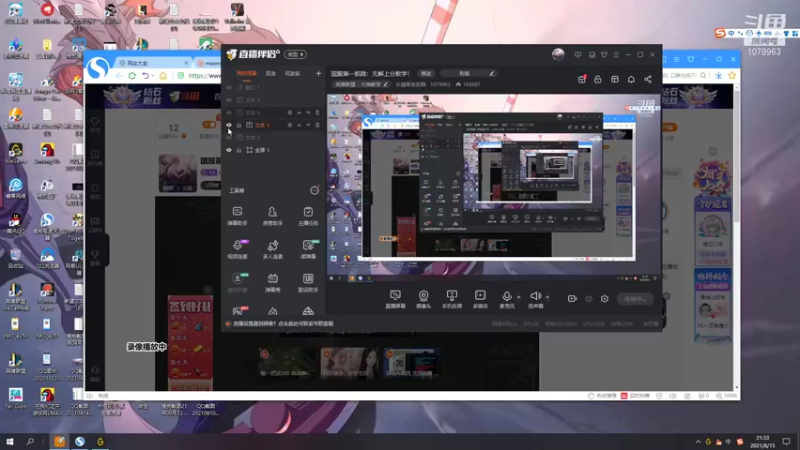
Task: Add a 摄像头 camera source
Action: (x=423, y=299)
